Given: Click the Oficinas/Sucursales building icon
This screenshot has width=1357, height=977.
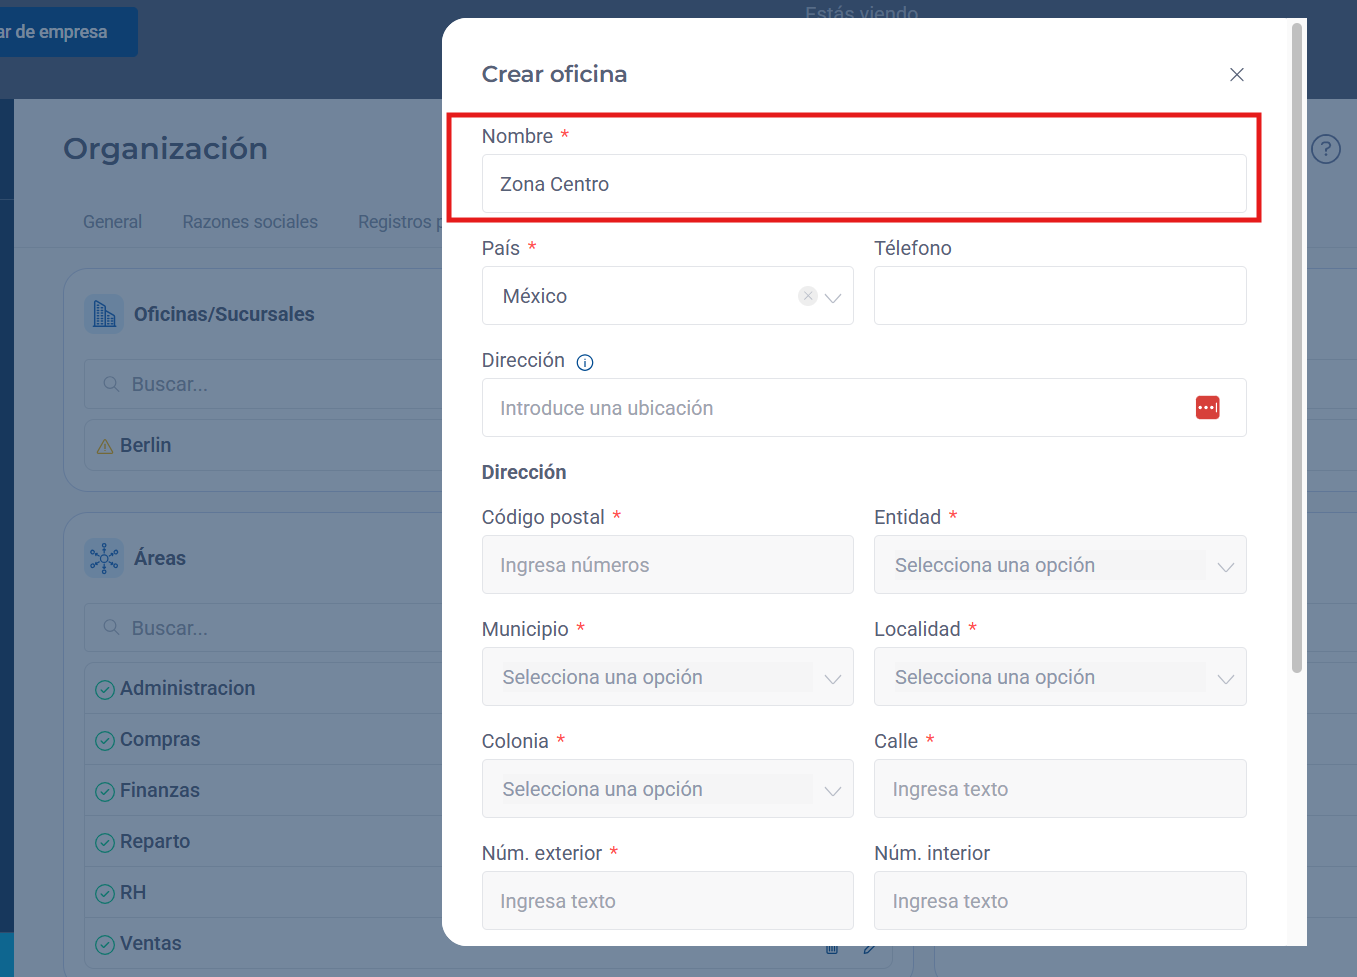Looking at the screenshot, I should click(104, 314).
